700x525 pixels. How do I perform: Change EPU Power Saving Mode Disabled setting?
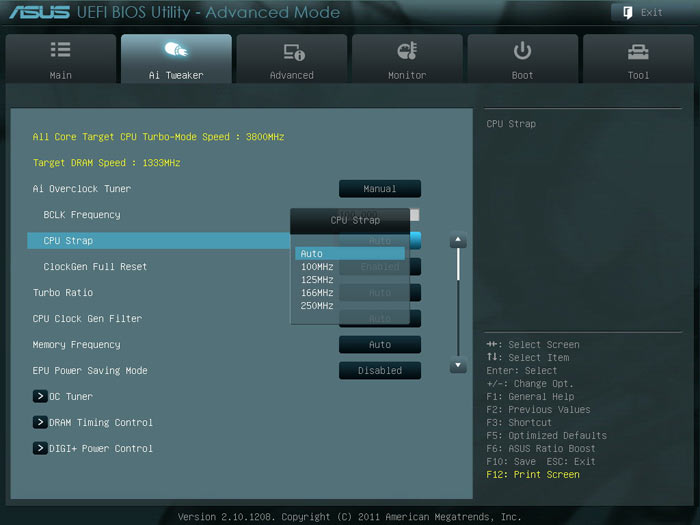point(379,371)
